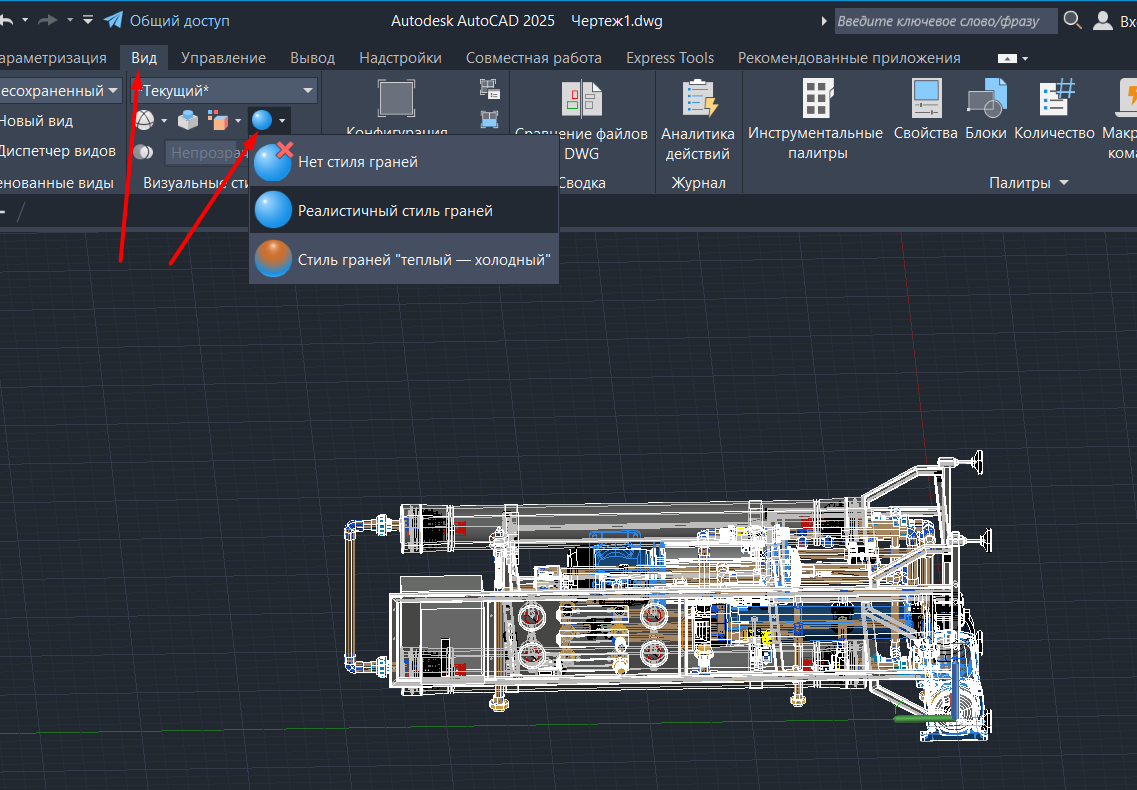Click the Конфигурация viewport configuration icon
Image resolution: width=1137 pixels, height=790 pixels.
[396, 100]
